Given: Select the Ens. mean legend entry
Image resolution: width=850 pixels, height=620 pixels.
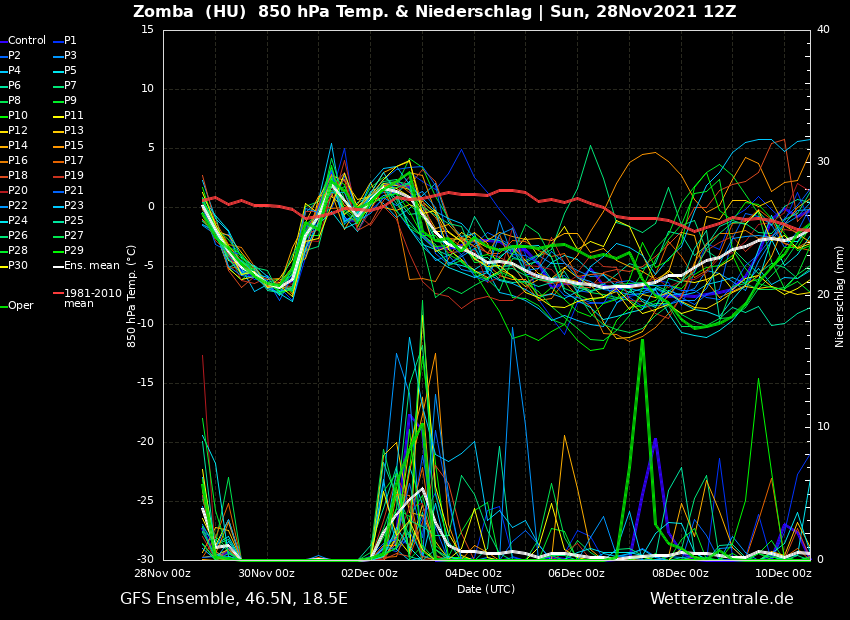Looking at the screenshot, I should click(x=91, y=266).
